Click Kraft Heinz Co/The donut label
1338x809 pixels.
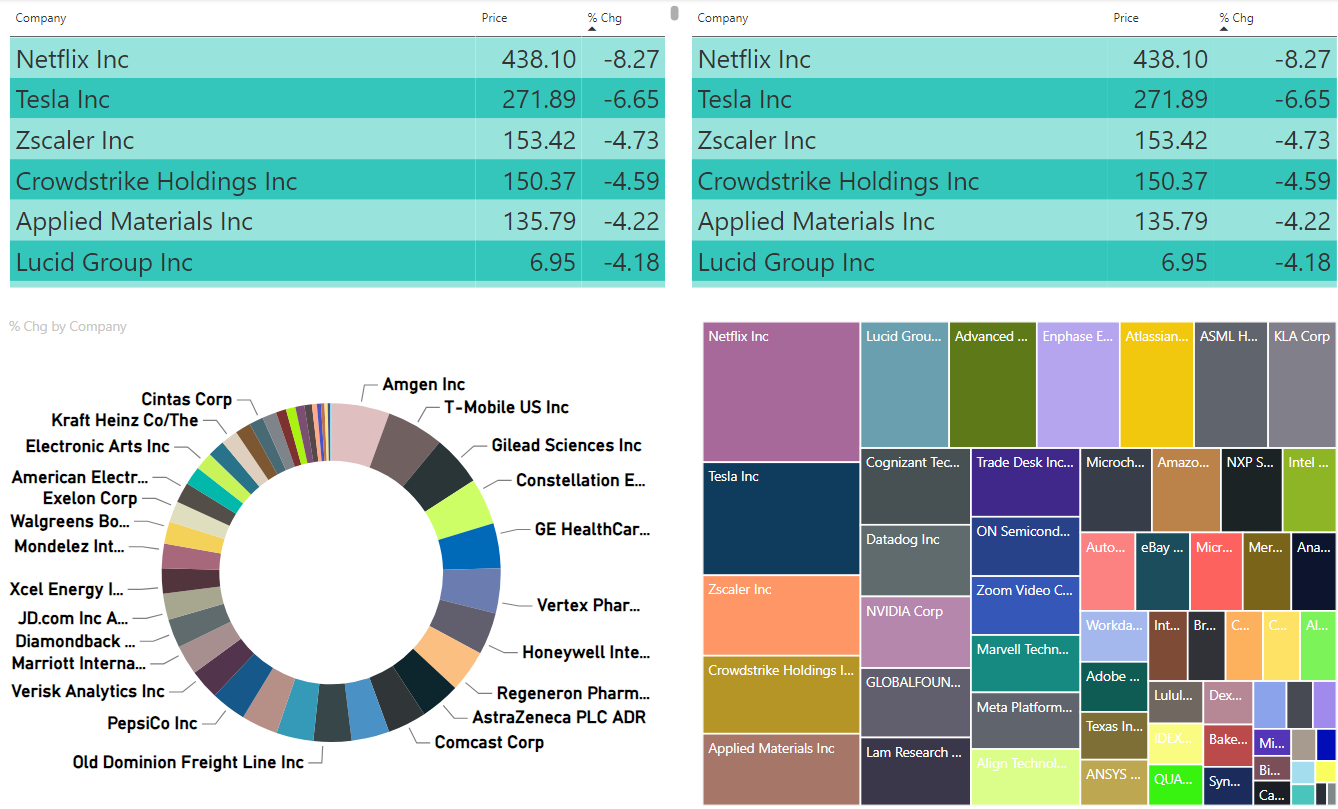125,421
